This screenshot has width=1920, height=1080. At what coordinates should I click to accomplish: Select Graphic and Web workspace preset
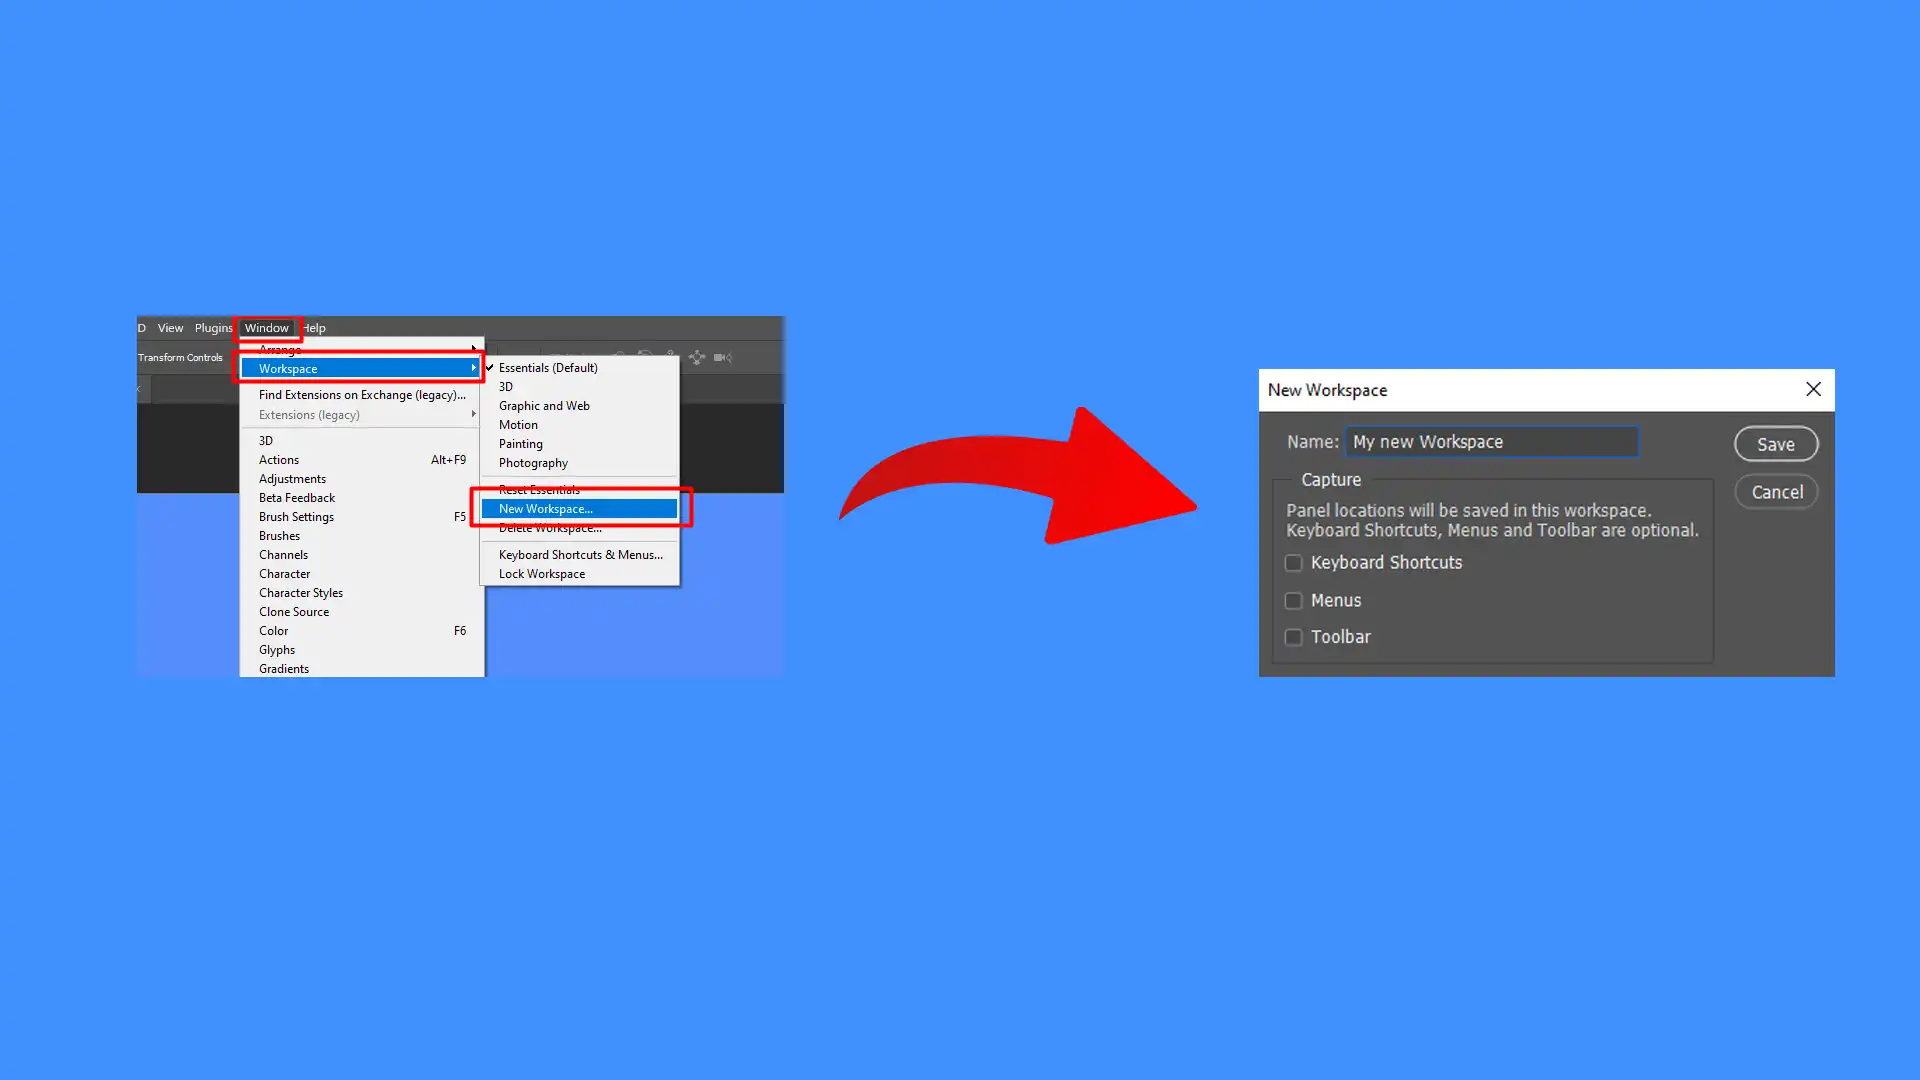pos(543,405)
